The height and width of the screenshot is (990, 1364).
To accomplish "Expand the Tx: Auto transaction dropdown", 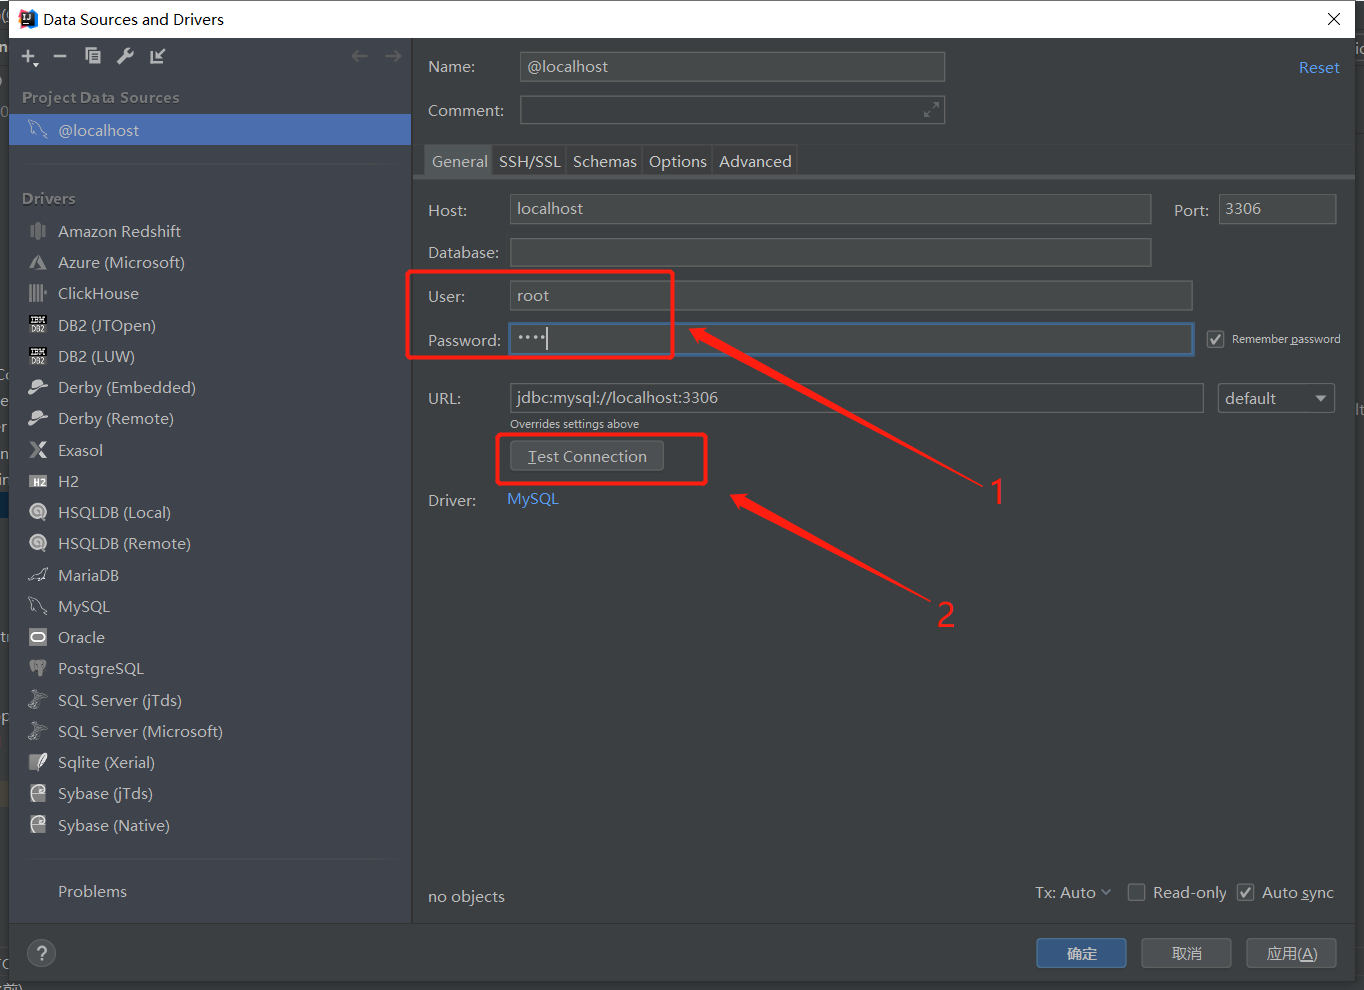I will 1073,893.
